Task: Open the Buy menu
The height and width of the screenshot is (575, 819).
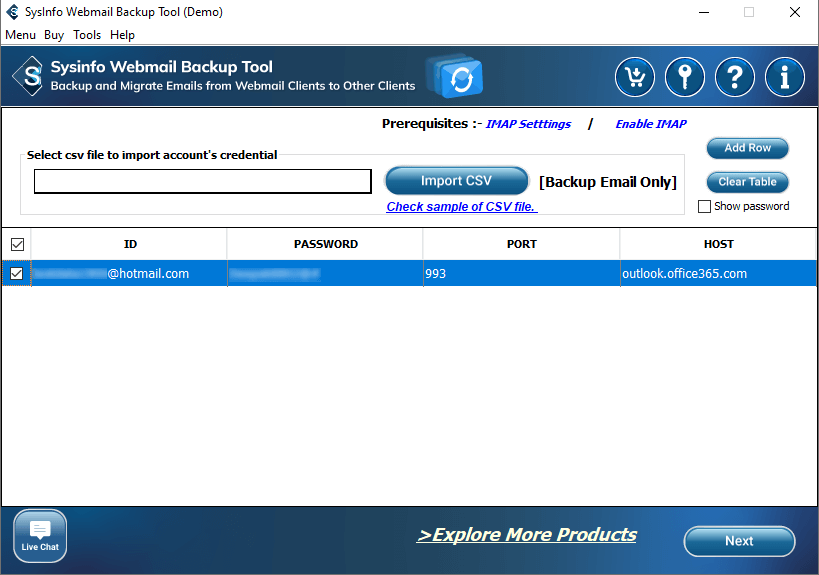Action: click(54, 35)
